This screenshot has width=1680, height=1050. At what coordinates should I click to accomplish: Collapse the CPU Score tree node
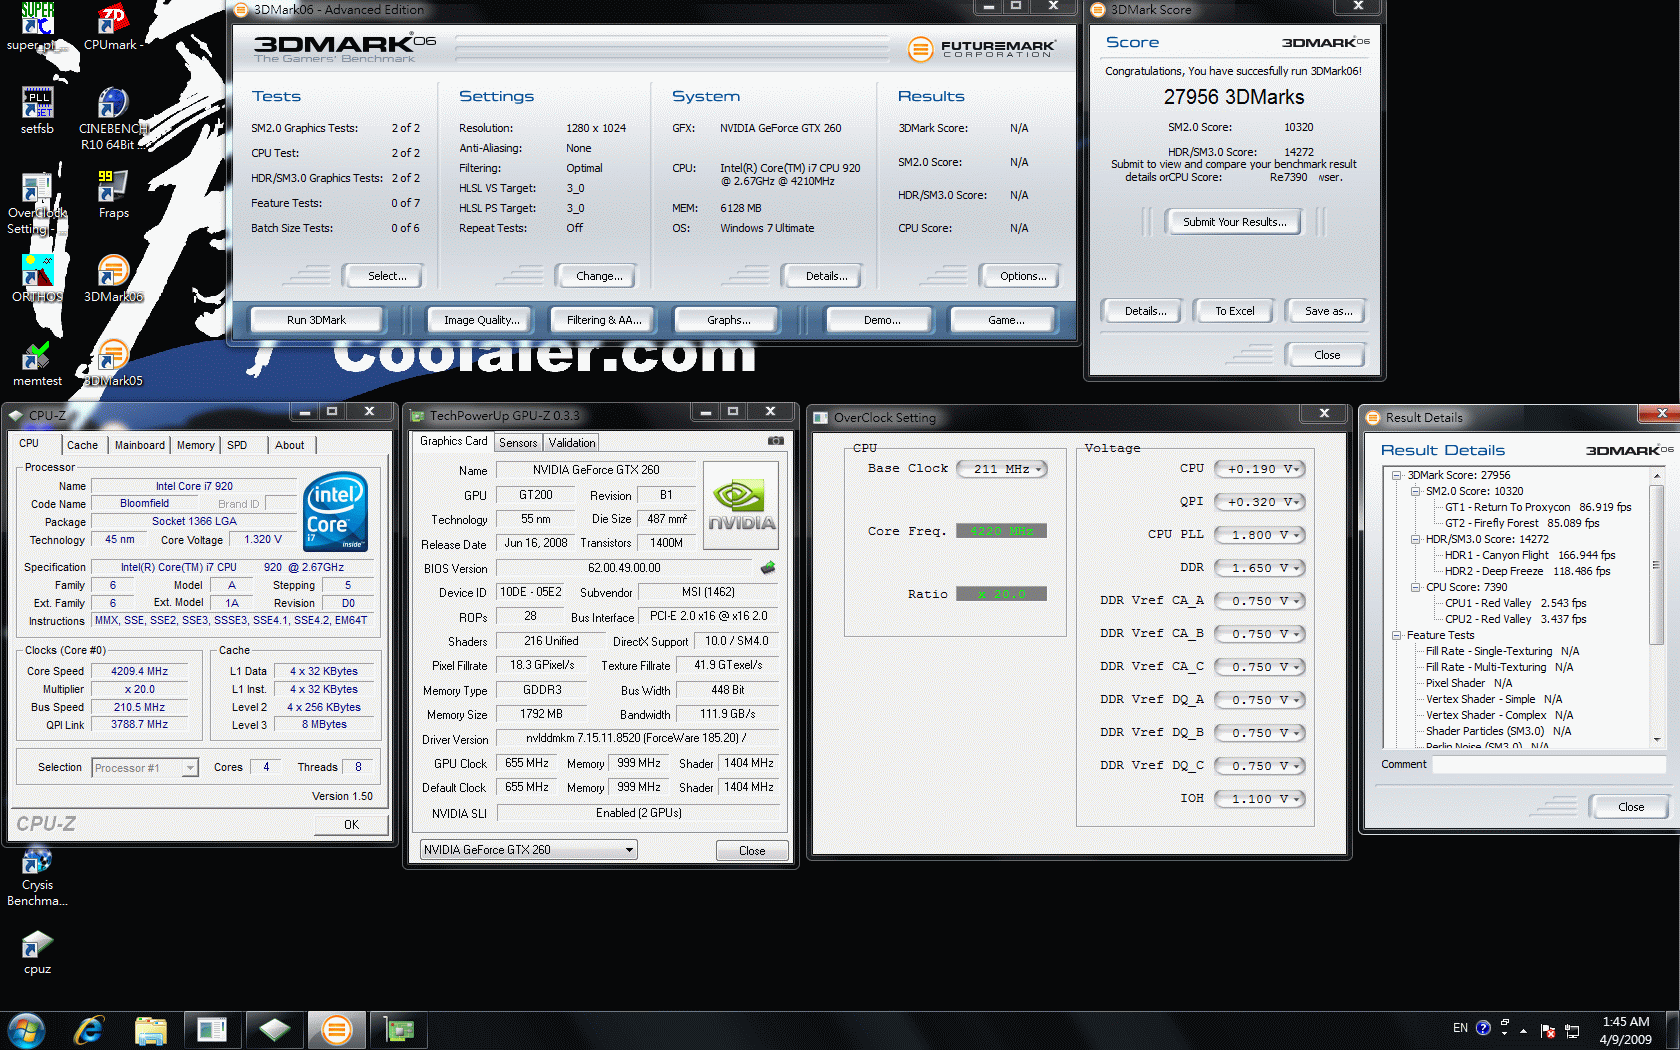pyautogui.click(x=1416, y=587)
